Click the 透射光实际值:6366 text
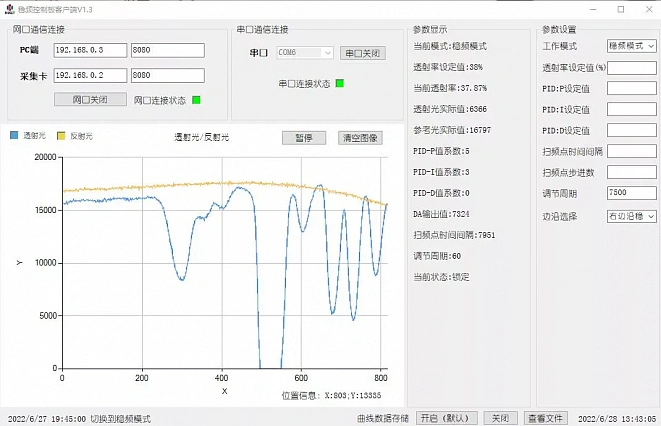Viewport: 661px width, 426px height. (x=450, y=109)
